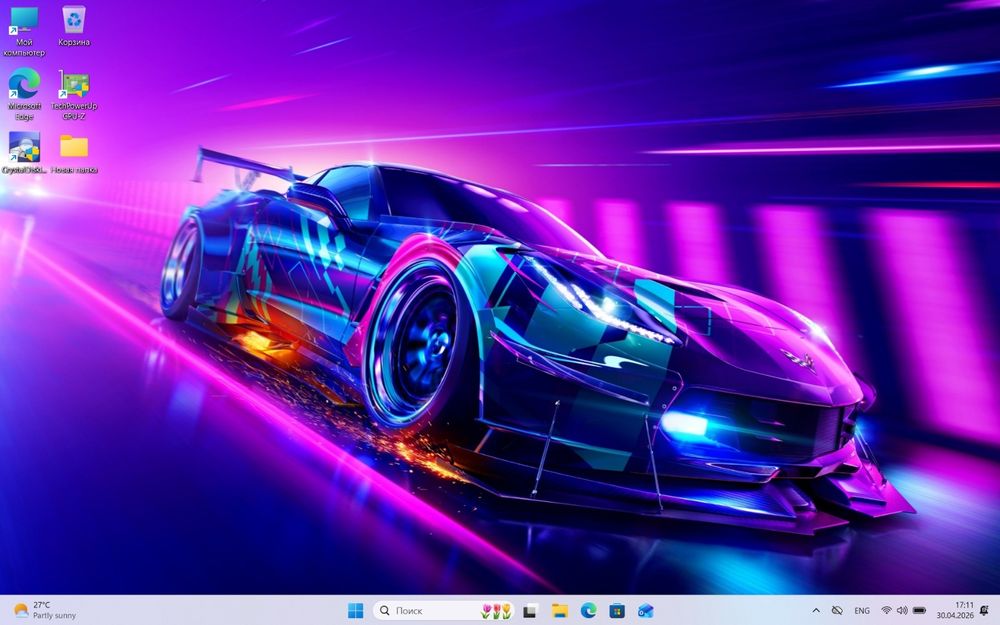This screenshot has width=1000, height=625.
Task: Expand the hidden tray icons chevron
Action: [816, 610]
